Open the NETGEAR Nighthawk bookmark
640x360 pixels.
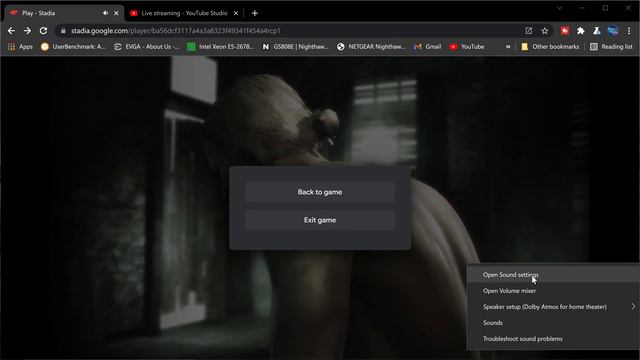(x=371, y=47)
